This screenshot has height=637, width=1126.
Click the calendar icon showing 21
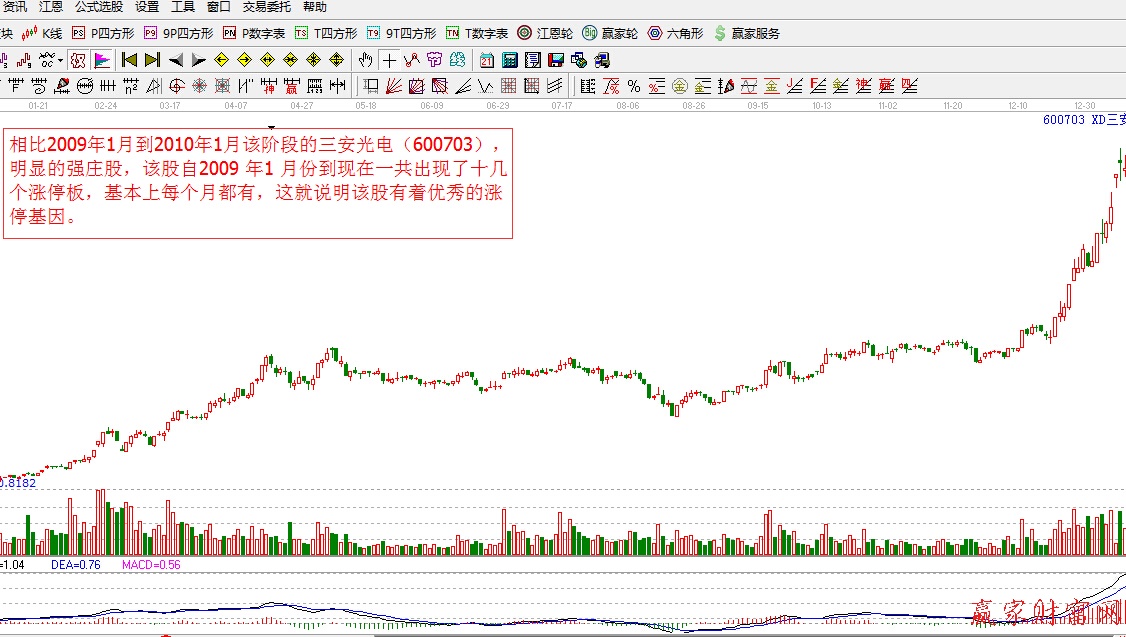click(x=487, y=60)
